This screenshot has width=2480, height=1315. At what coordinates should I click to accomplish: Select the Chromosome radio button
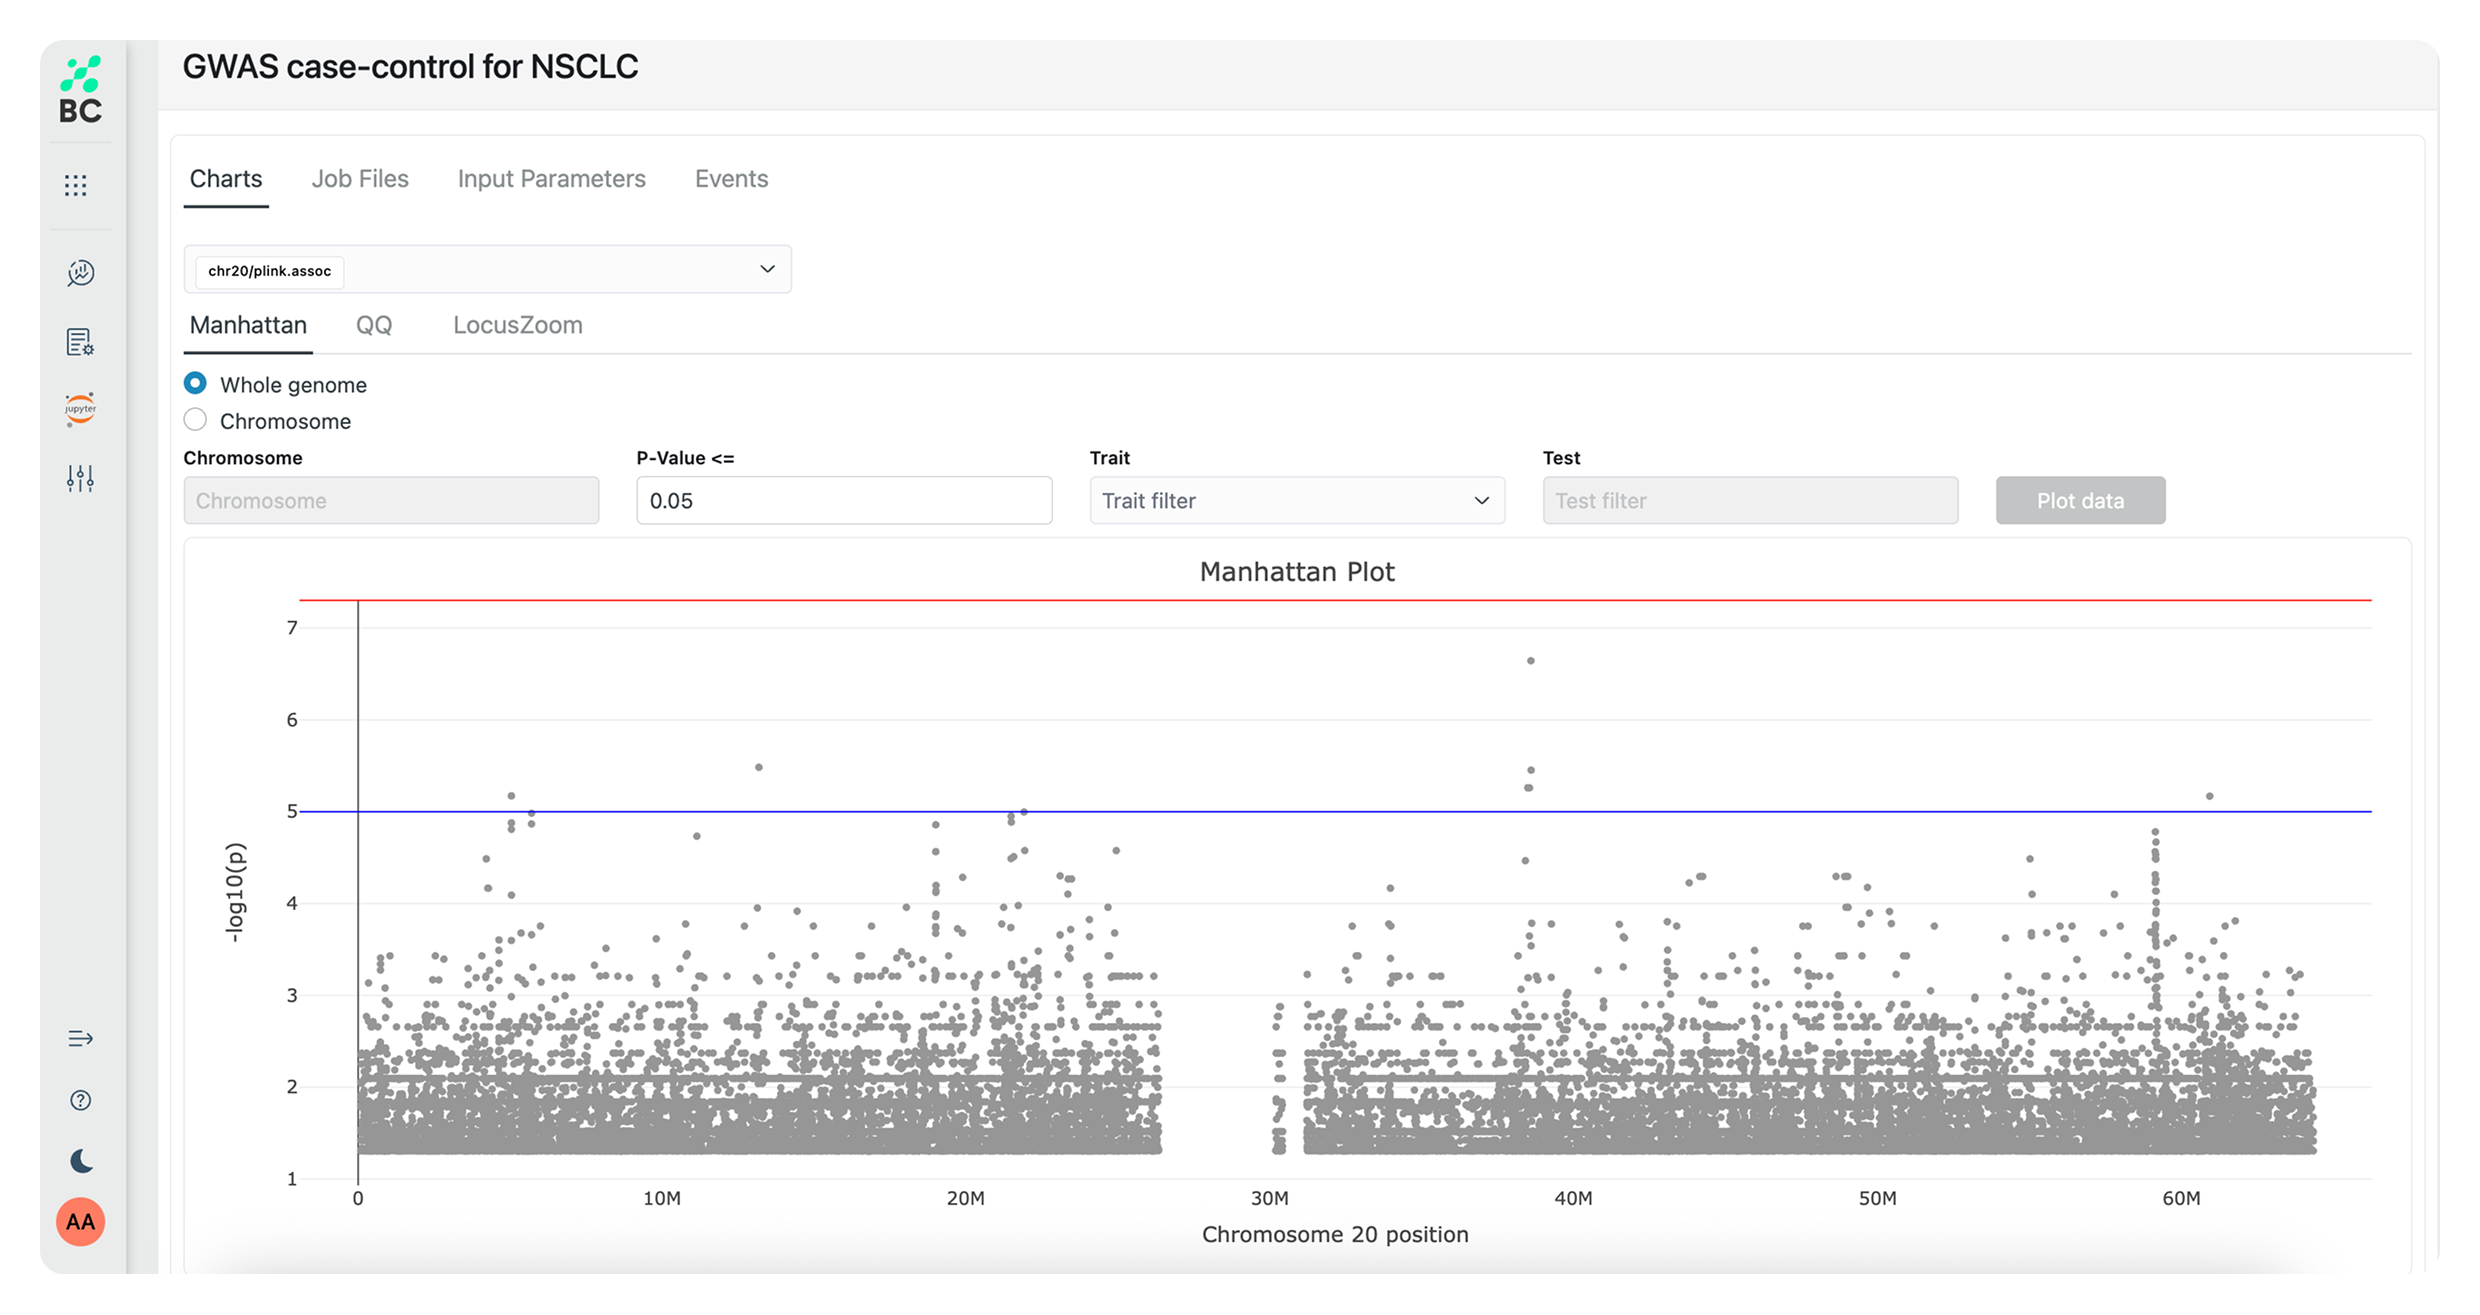tap(195, 420)
